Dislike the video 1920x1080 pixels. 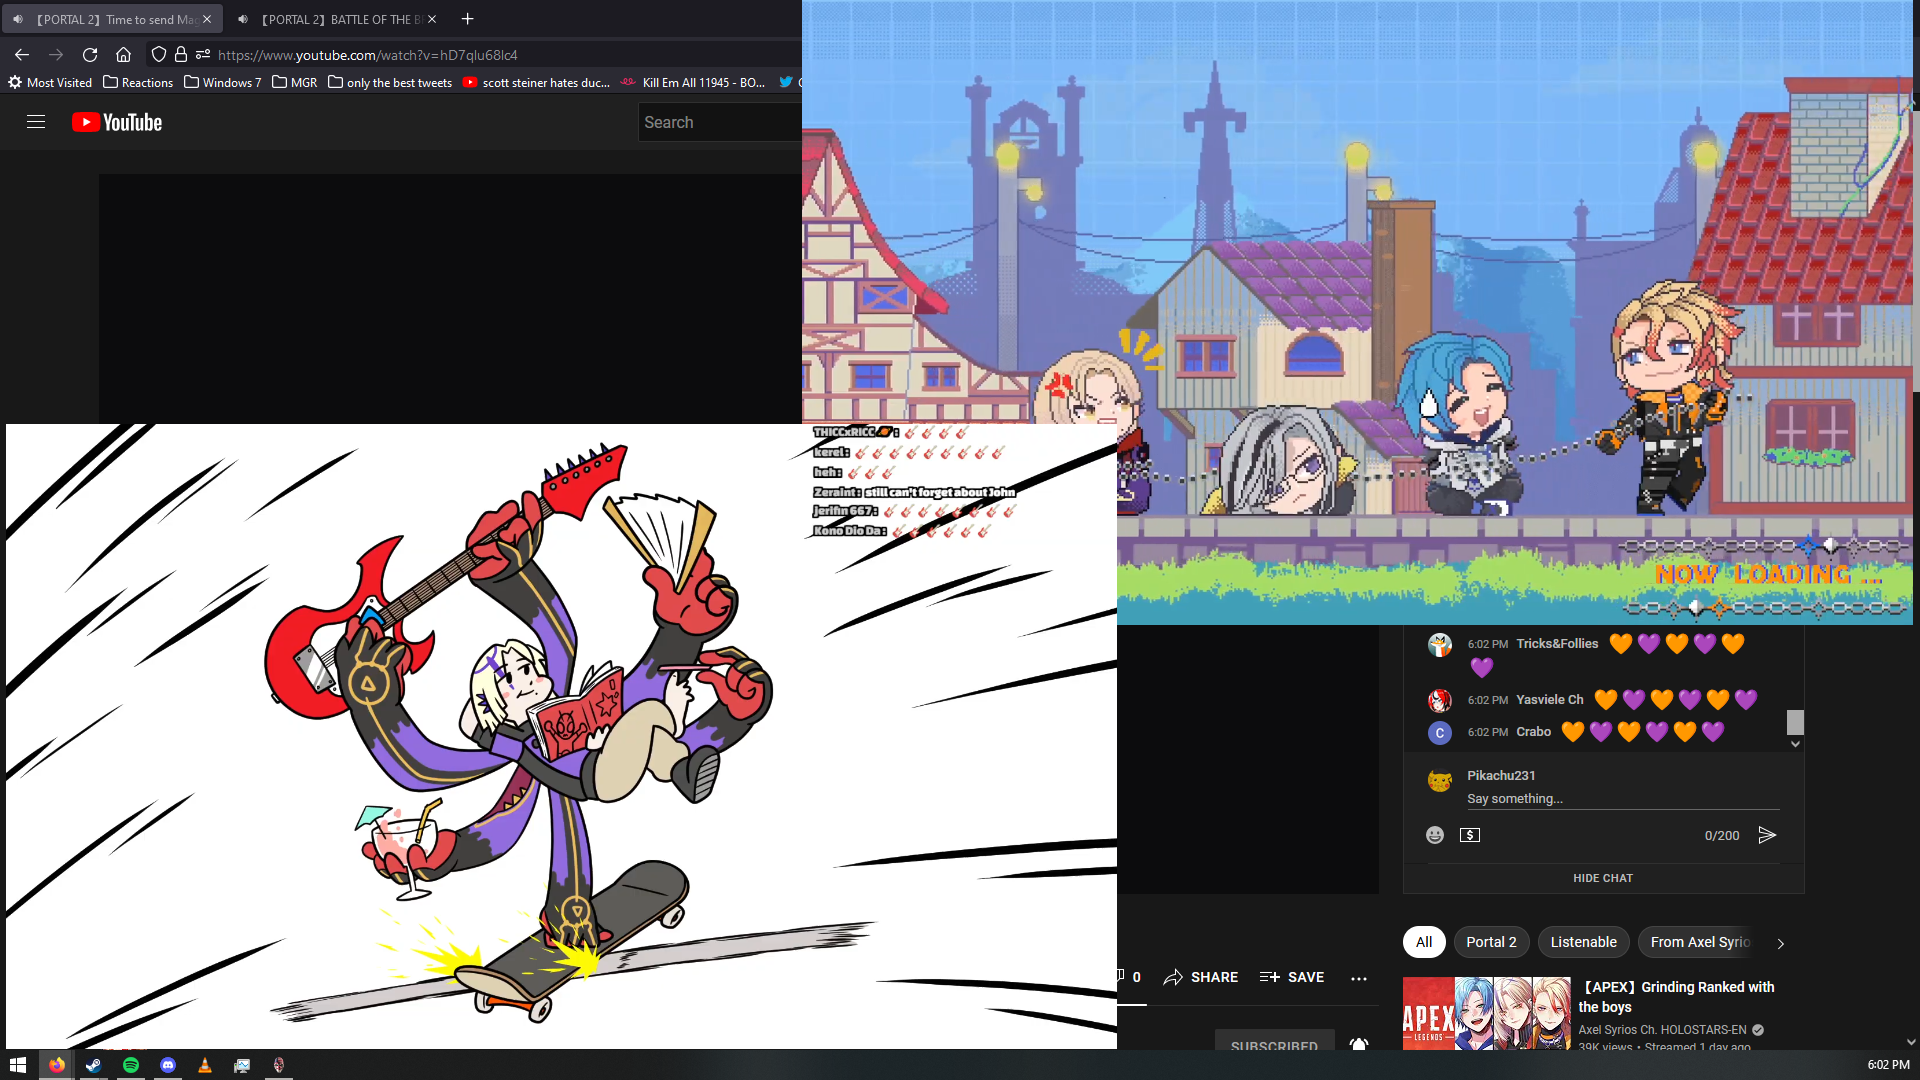click(1129, 977)
